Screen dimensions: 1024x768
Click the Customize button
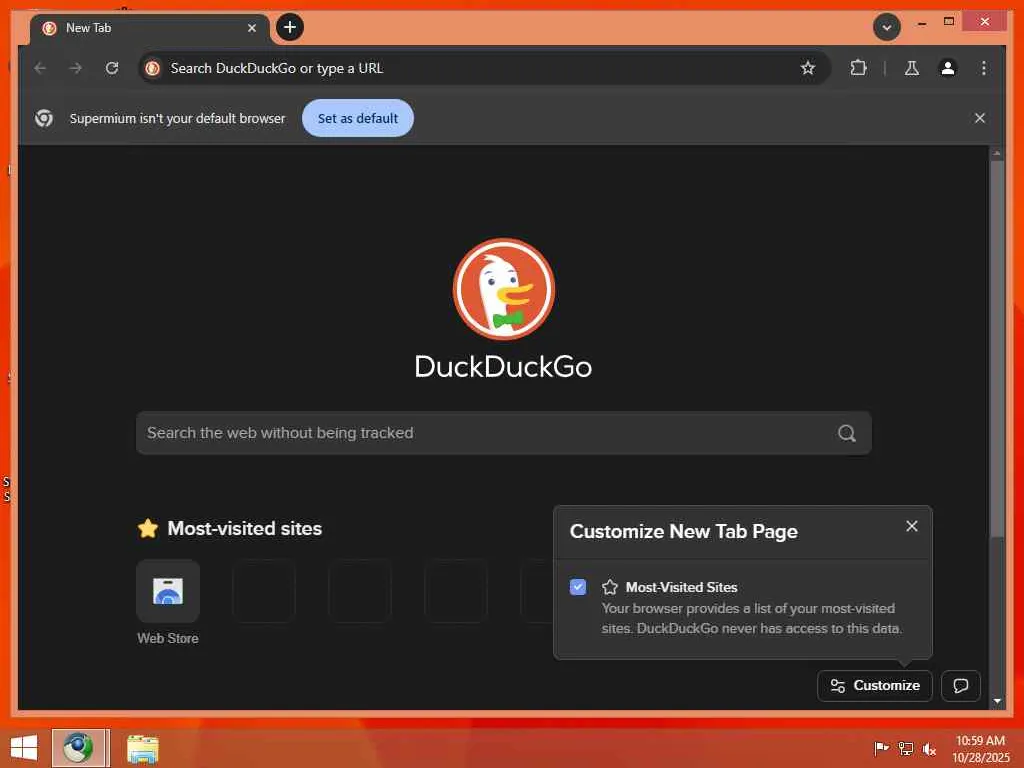click(x=874, y=686)
